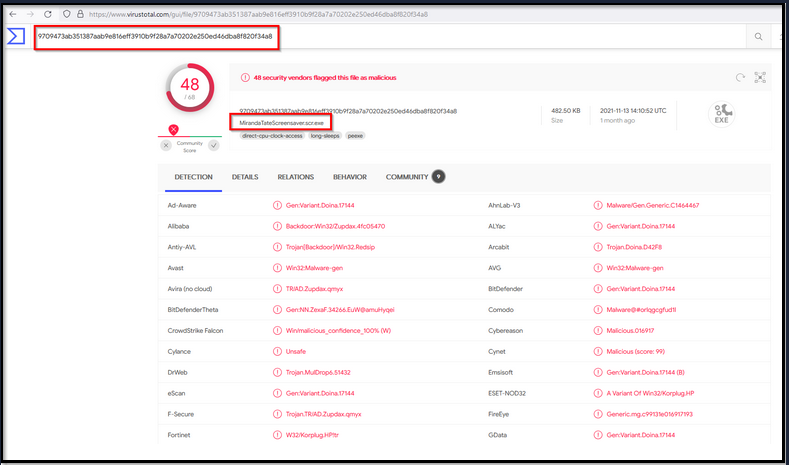The image size is (789, 465).
Task: Click the magnifier search icon
Action: click(758, 36)
